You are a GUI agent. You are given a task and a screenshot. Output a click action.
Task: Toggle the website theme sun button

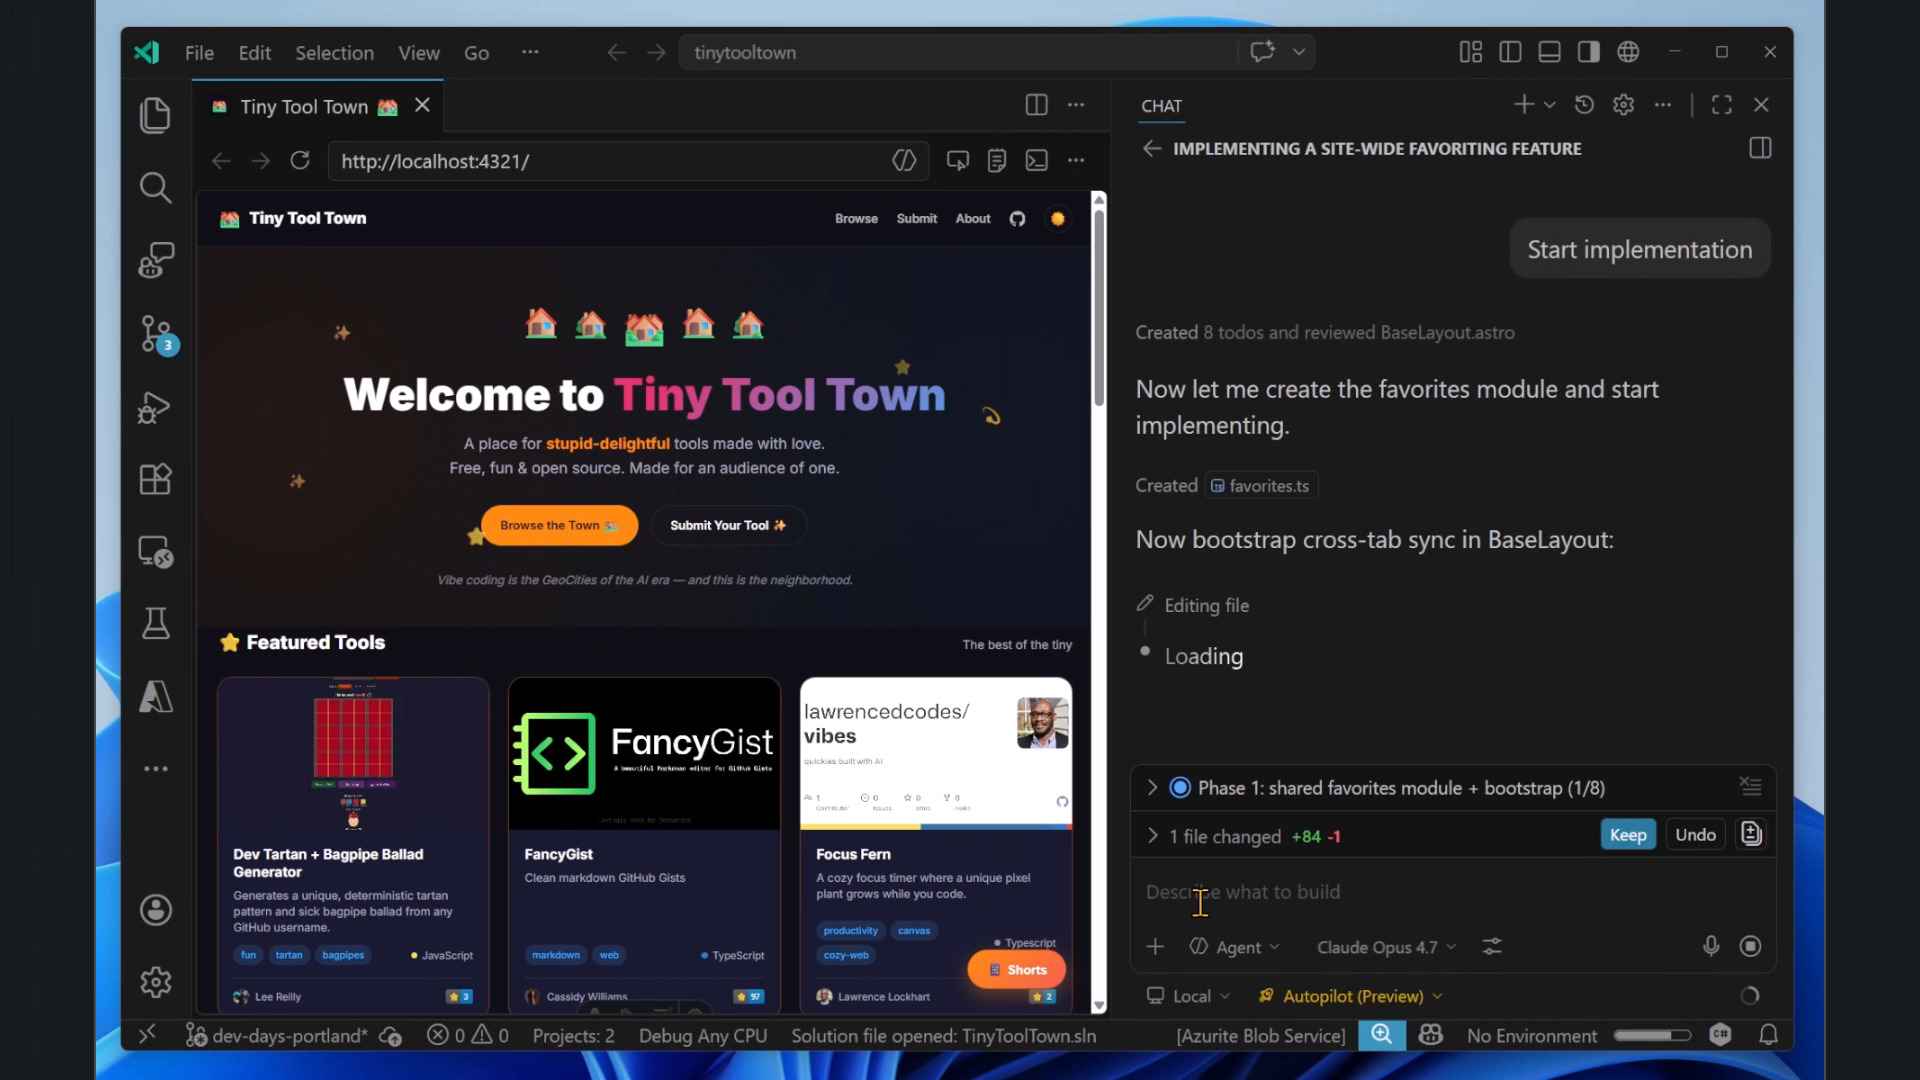[x=1057, y=219]
